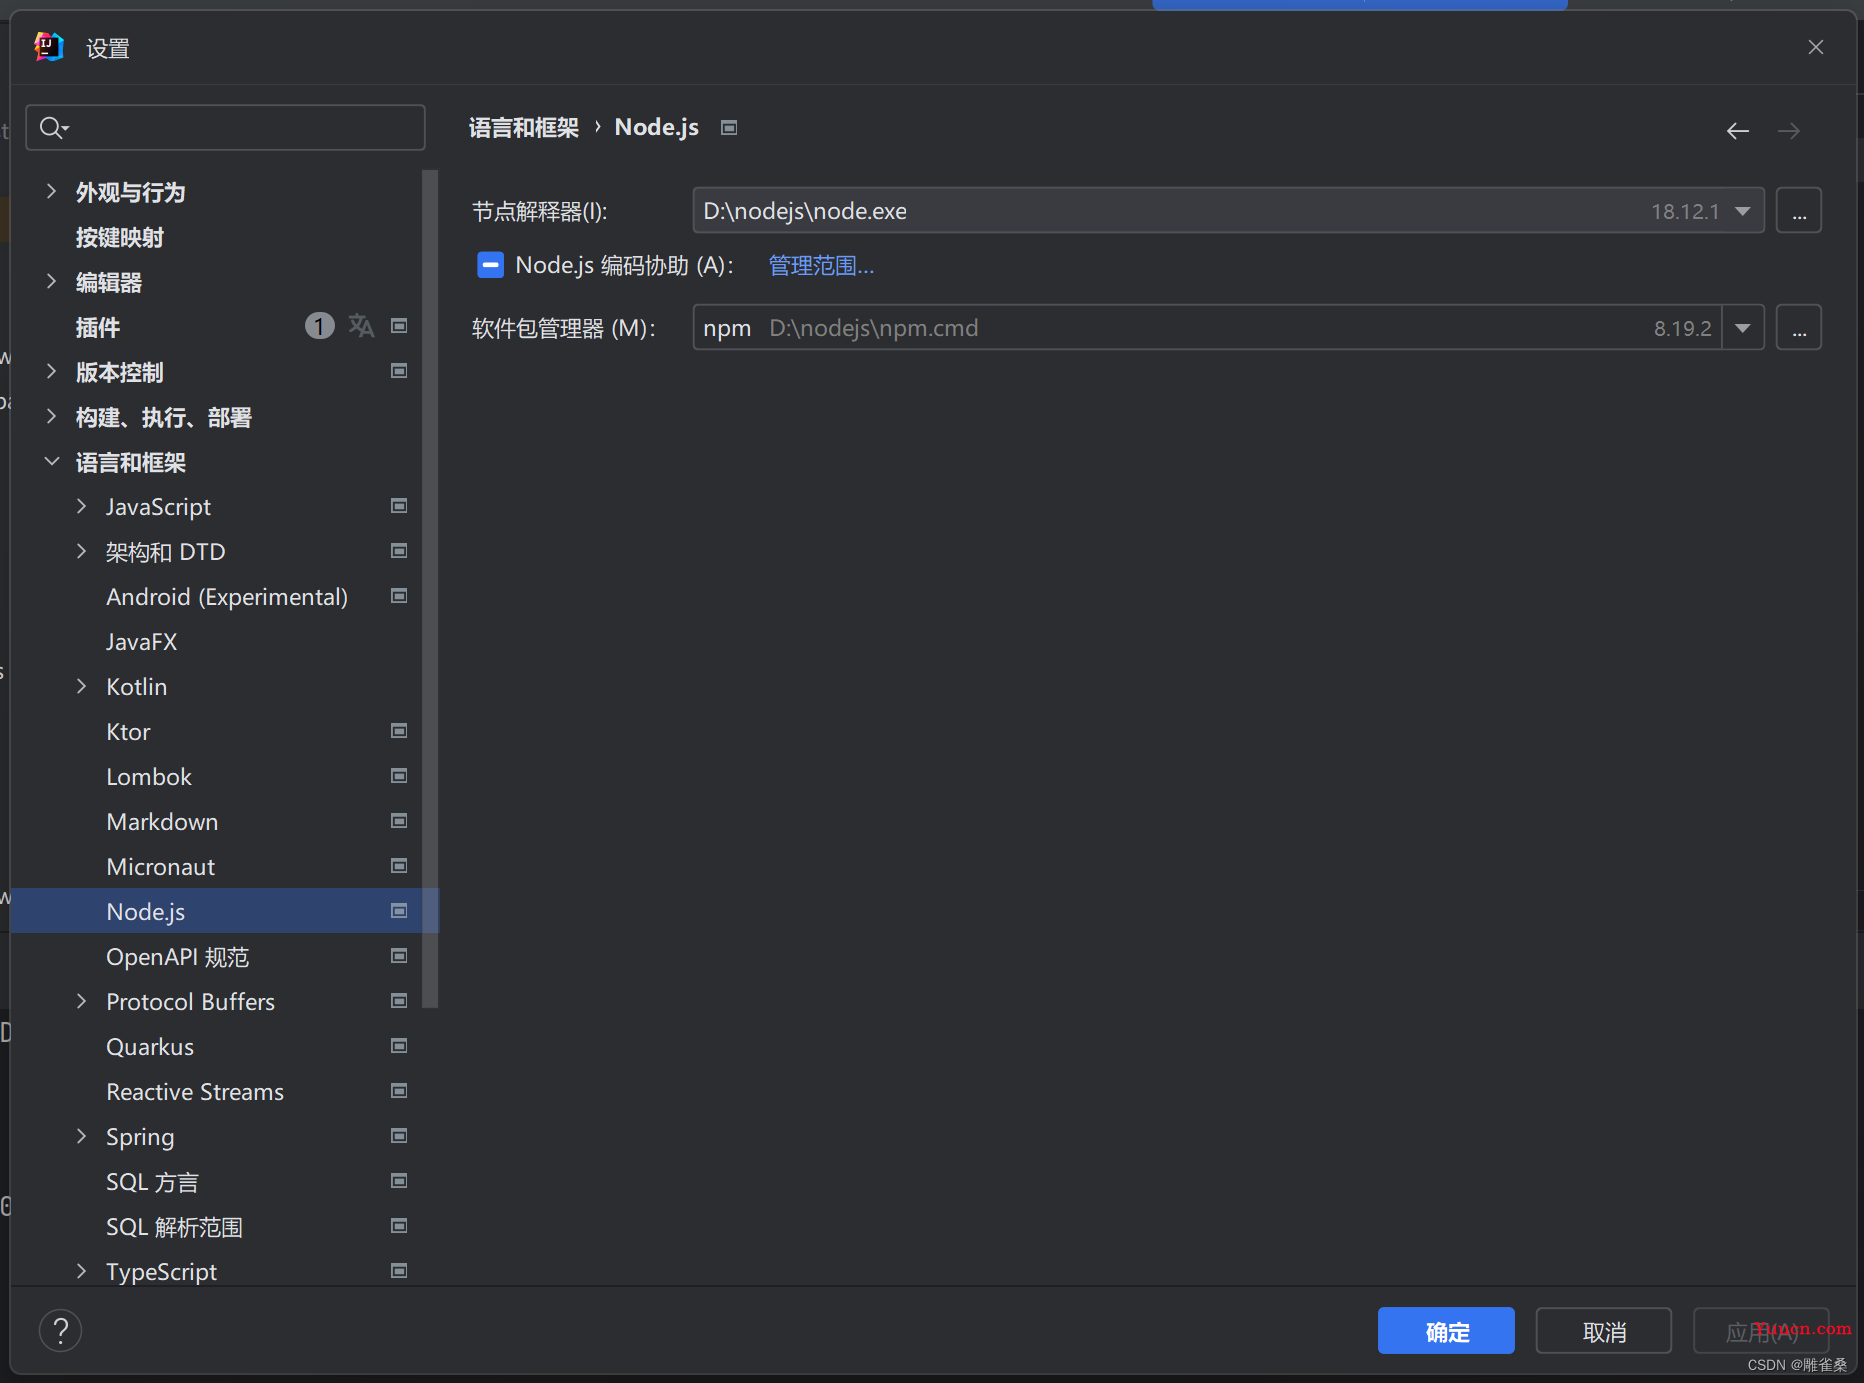Expand JavaScript tree node
1864x1383 pixels.
point(81,506)
